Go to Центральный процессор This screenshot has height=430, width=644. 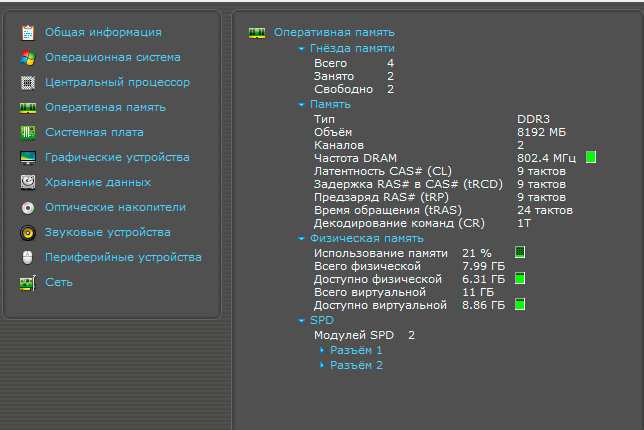(117, 82)
